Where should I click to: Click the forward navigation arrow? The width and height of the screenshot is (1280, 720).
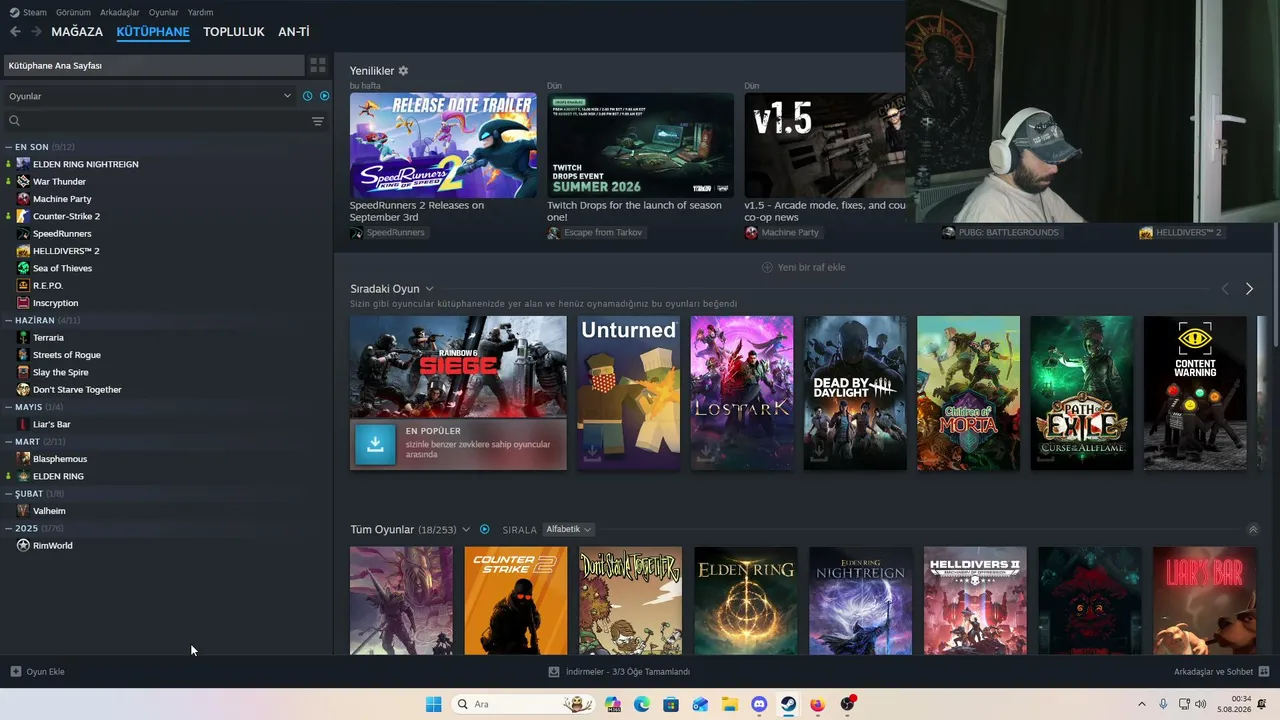point(36,32)
